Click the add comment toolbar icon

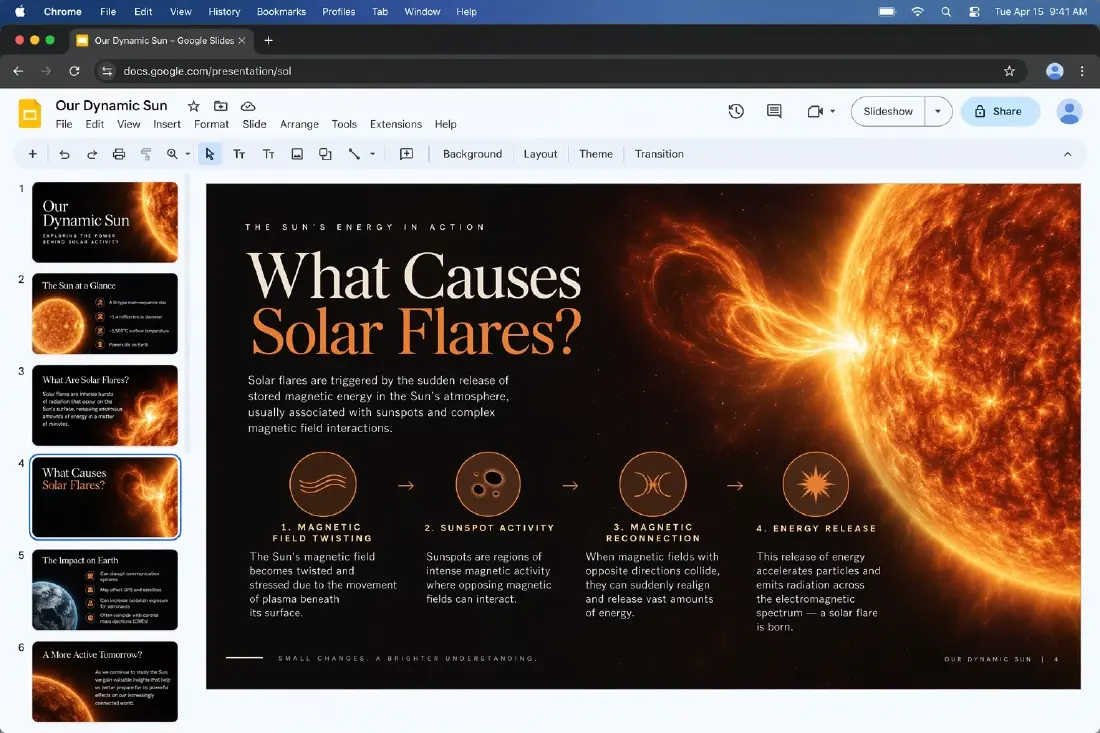click(406, 154)
